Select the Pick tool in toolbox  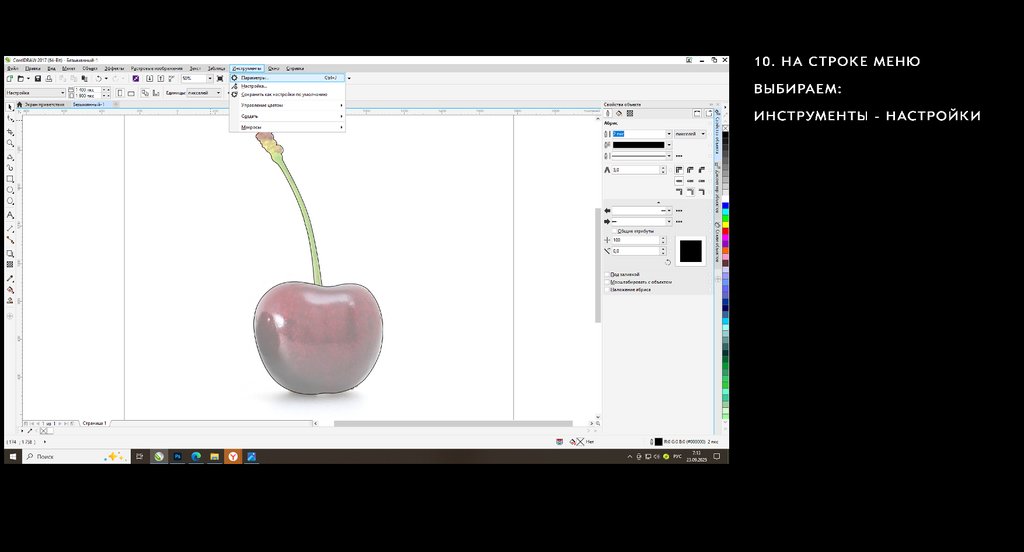click(x=10, y=107)
